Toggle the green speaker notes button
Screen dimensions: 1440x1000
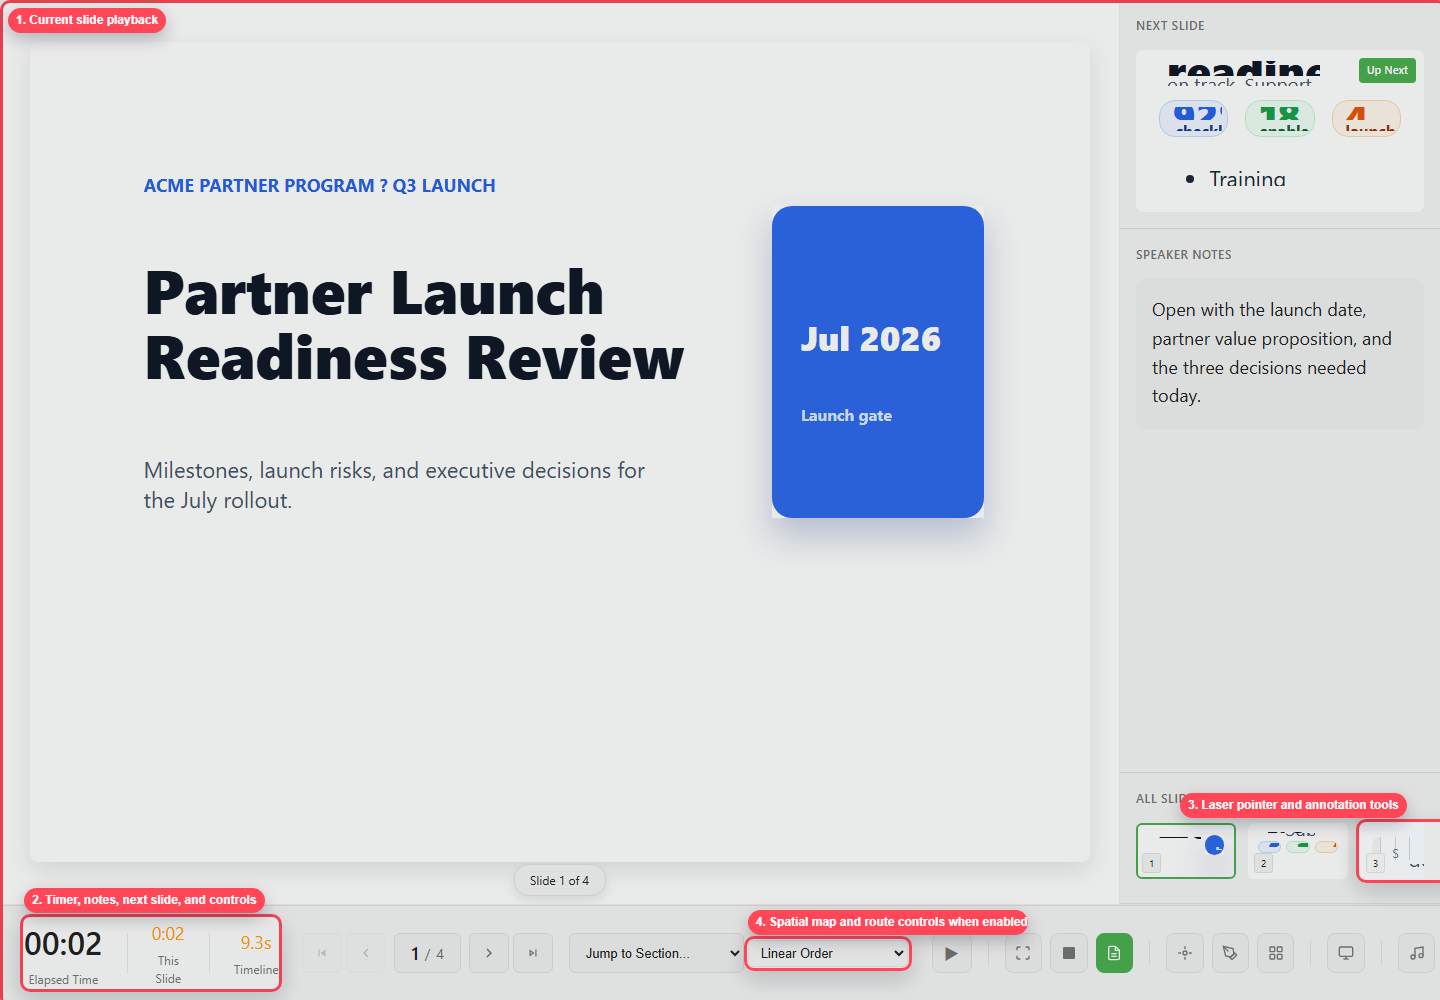tap(1114, 953)
